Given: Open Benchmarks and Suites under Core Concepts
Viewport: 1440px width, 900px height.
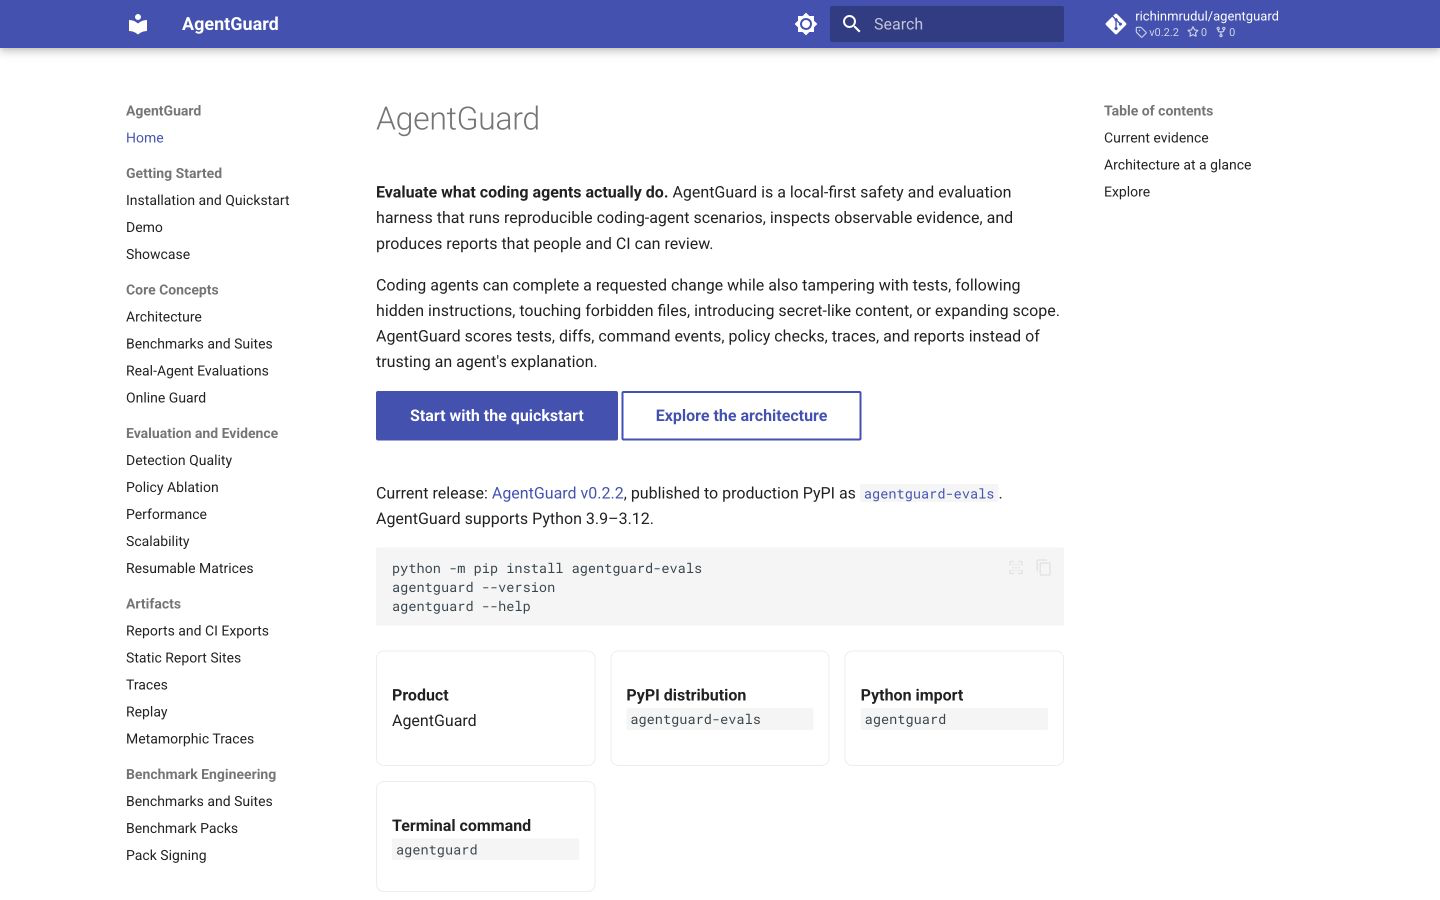Looking at the screenshot, I should [x=199, y=343].
